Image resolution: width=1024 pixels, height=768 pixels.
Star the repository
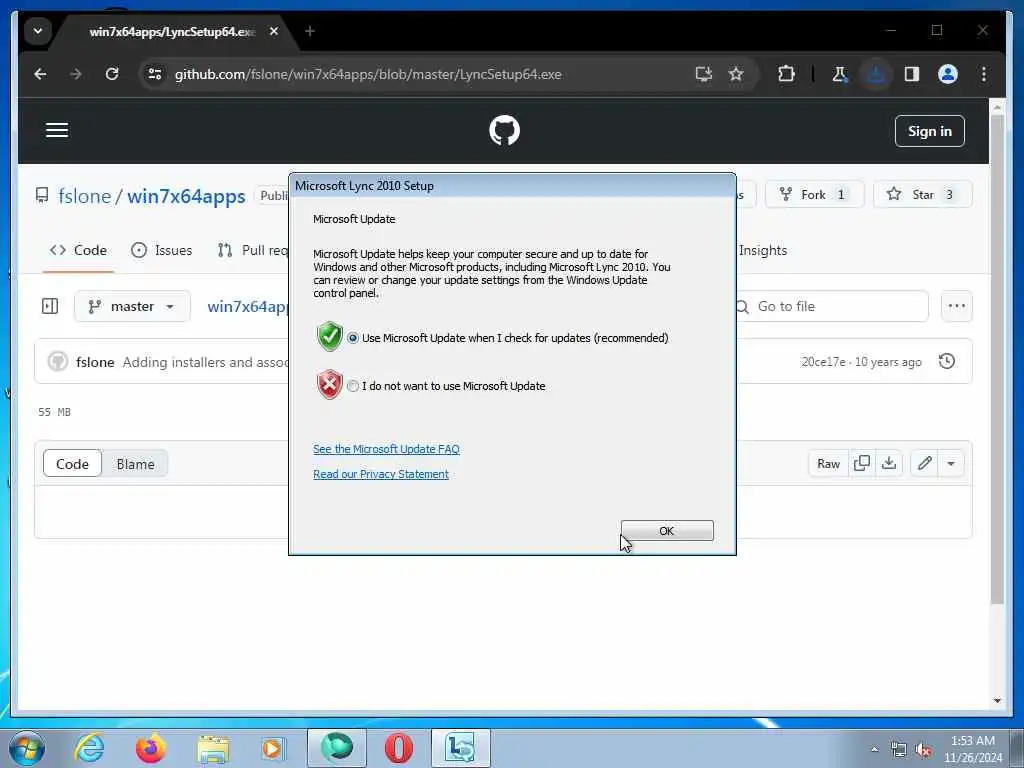tap(922, 195)
